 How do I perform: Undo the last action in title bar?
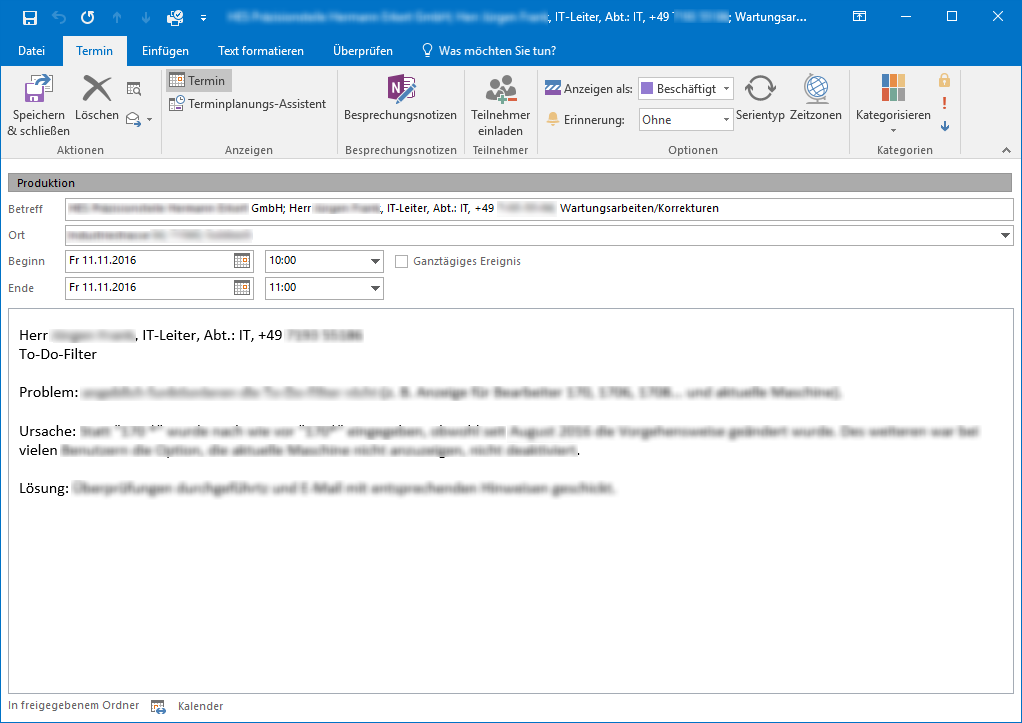pyautogui.click(x=59, y=18)
